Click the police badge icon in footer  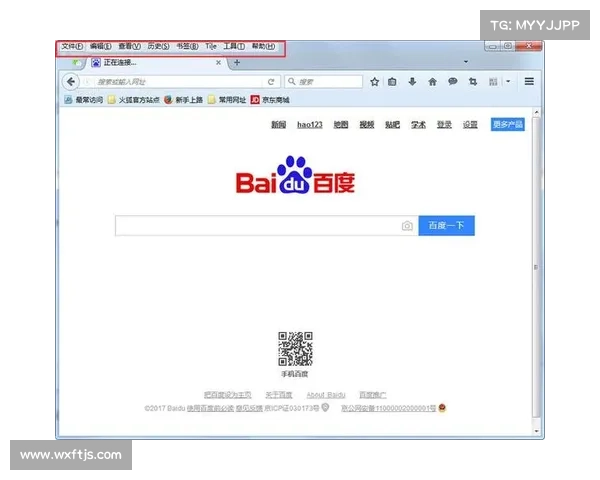442,408
